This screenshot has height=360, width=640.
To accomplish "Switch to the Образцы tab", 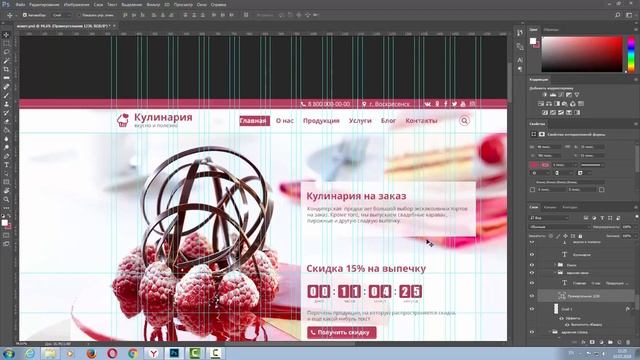I will click(x=551, y=29).
